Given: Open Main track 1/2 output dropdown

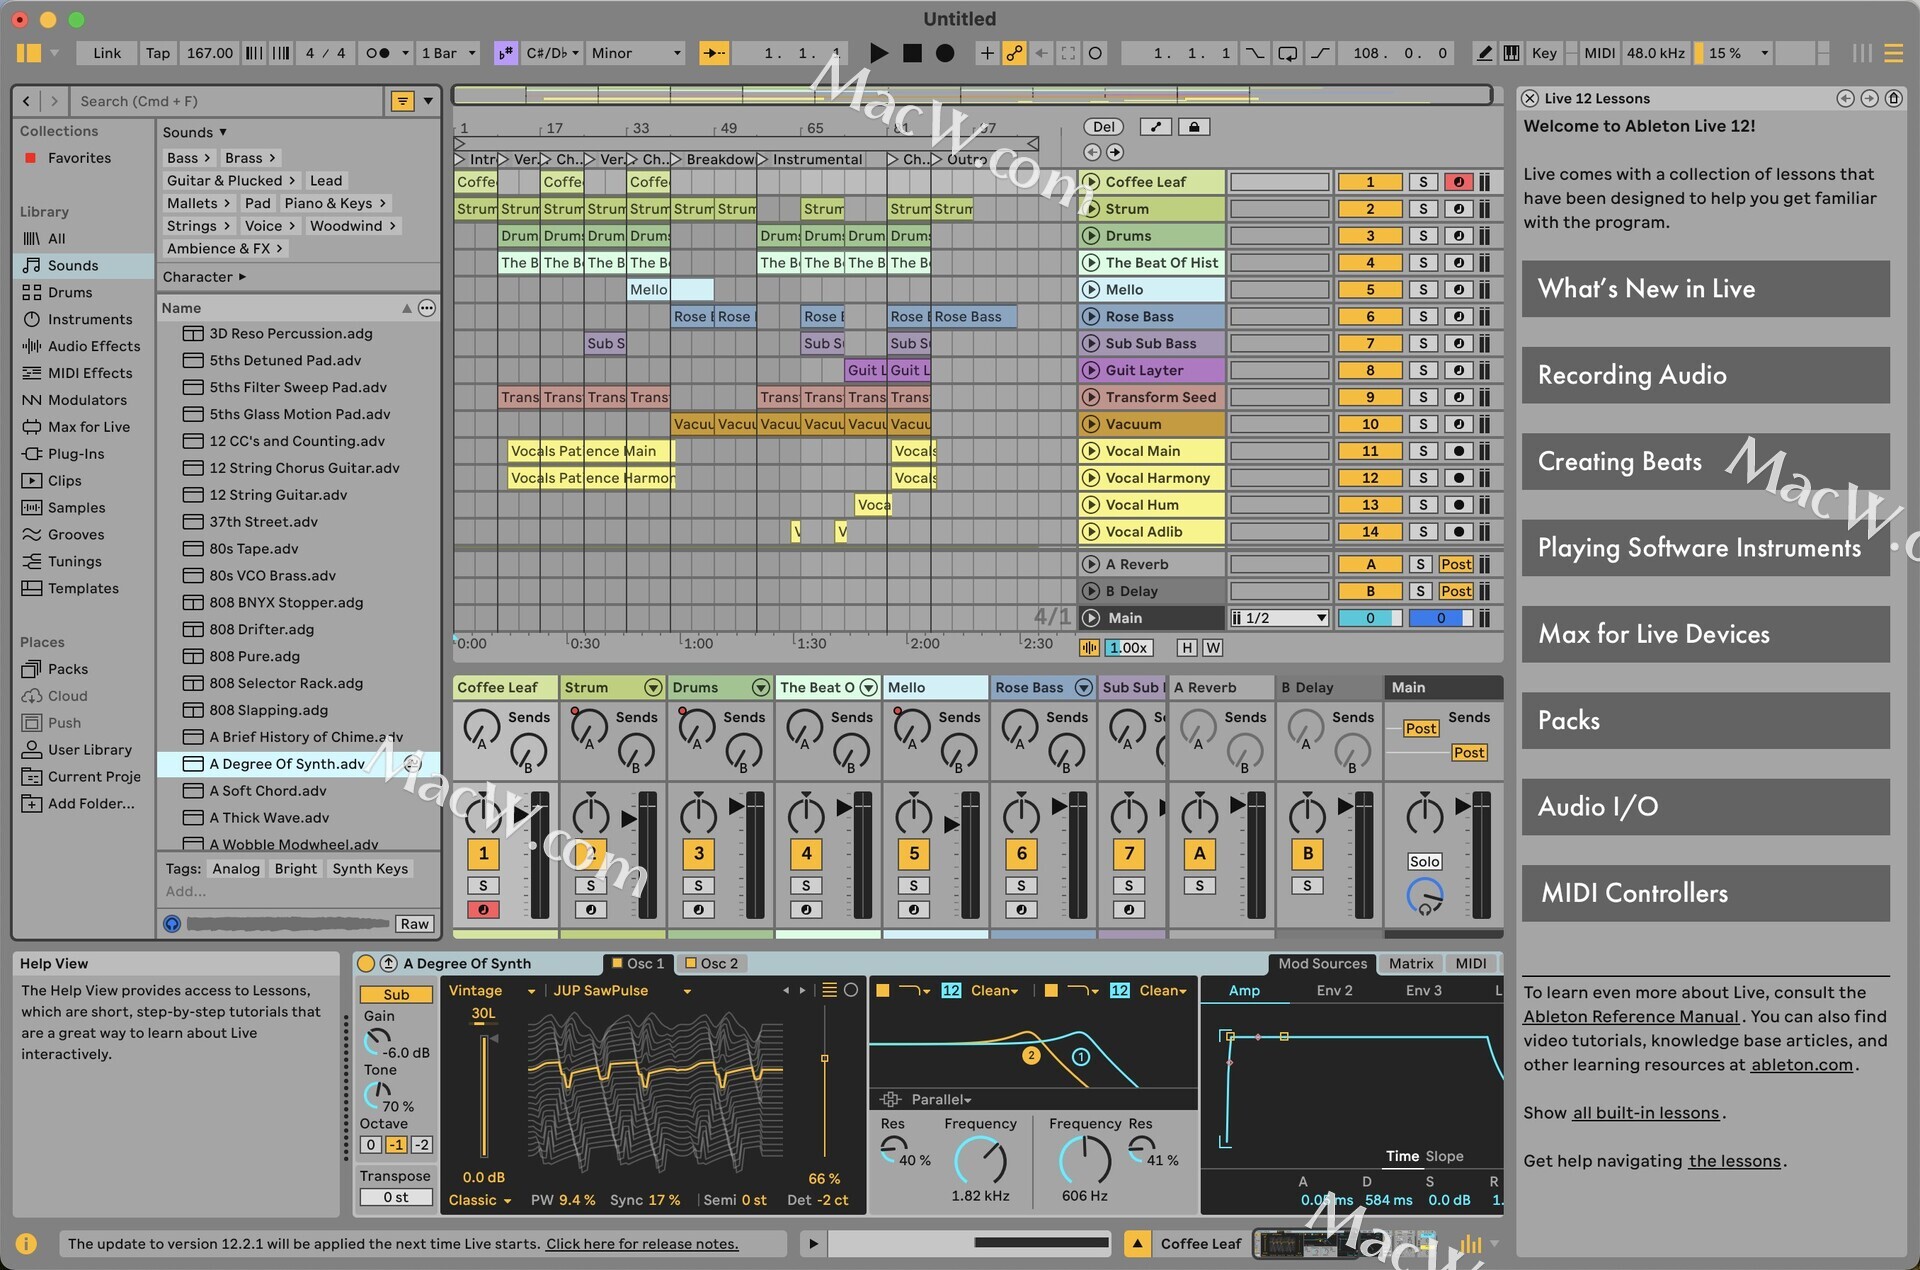Looking at the screenshot, I should (x=1279, y=618).
